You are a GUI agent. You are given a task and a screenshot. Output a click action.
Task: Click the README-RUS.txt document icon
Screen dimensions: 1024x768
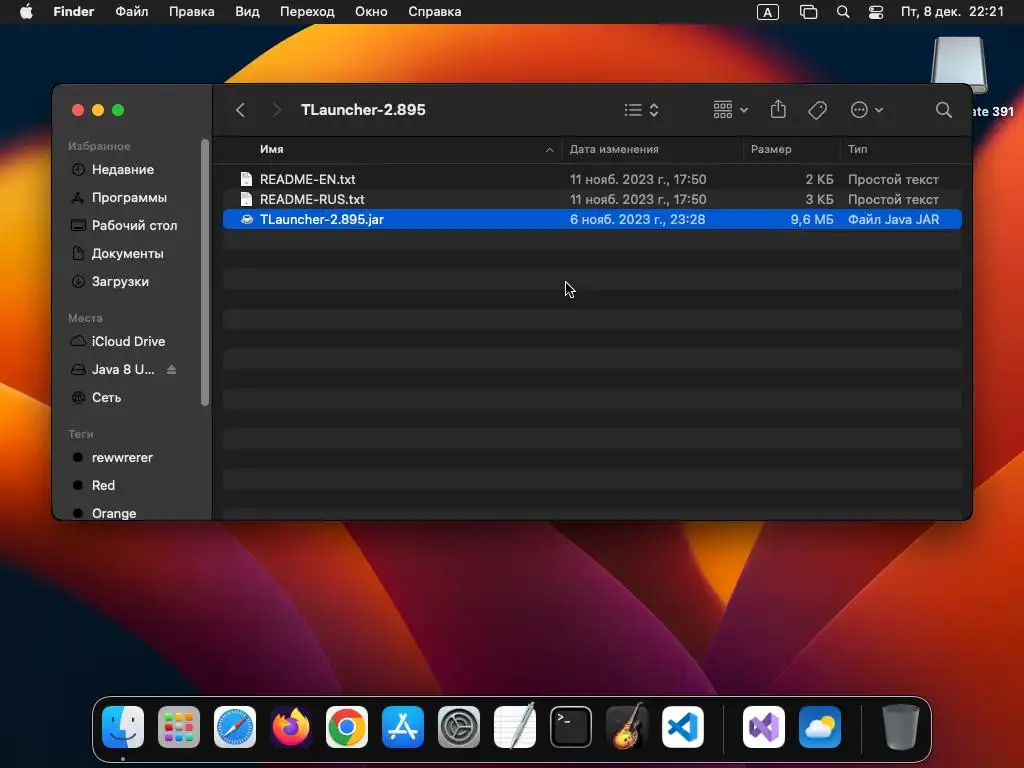pos(246,199)
